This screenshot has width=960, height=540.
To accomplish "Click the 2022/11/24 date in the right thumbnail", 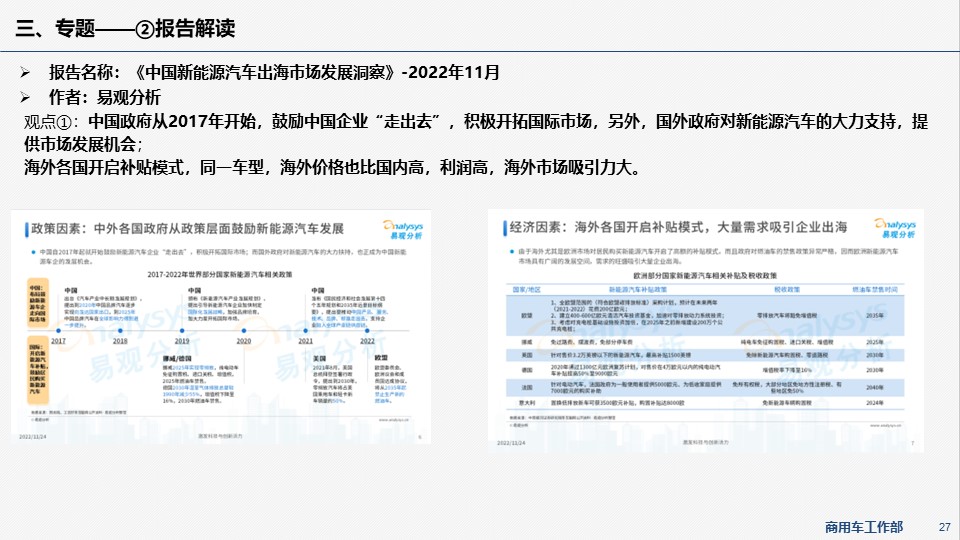I will [x=511, y=443].
